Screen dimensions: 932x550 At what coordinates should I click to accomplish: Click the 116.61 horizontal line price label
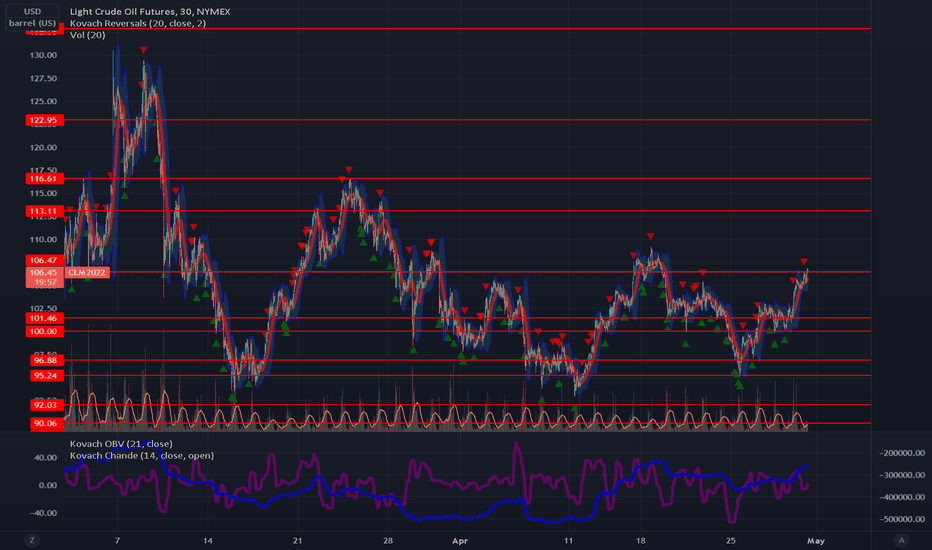coord(44,178)
